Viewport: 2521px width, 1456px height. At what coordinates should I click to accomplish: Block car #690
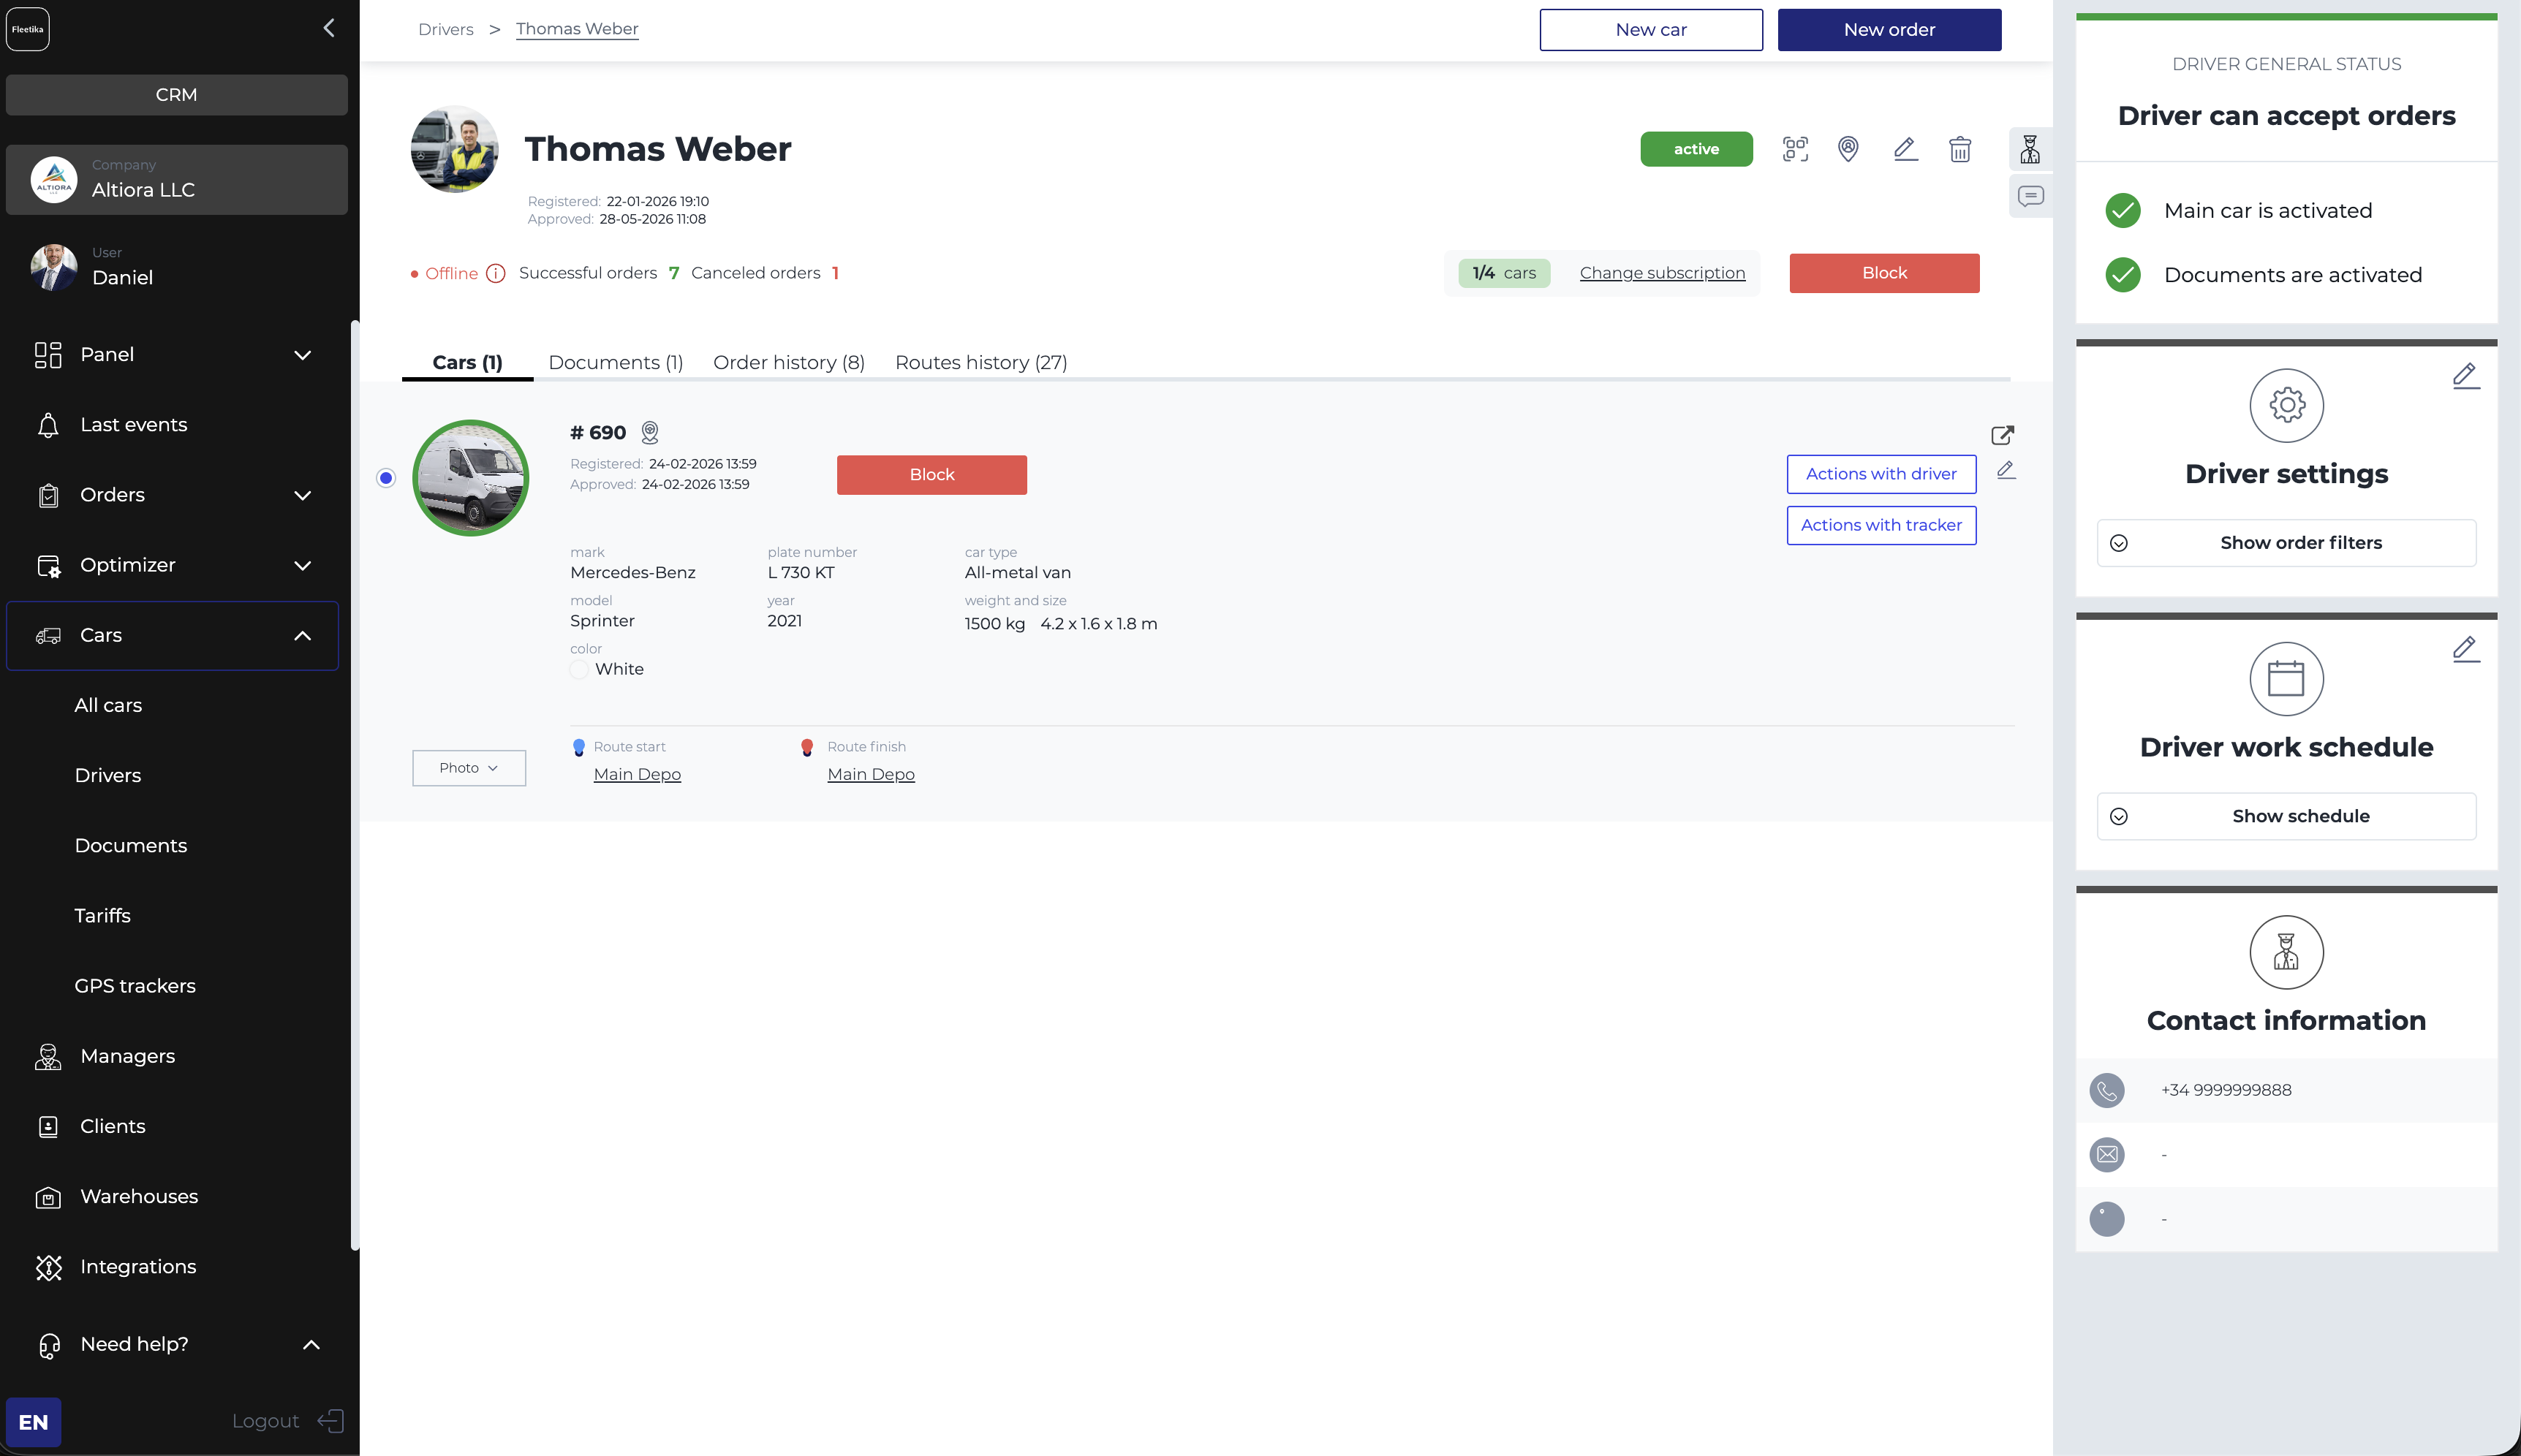tap(932, 475)
